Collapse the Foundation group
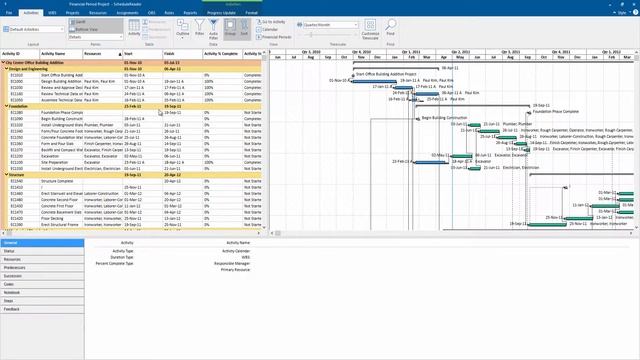 7,106
